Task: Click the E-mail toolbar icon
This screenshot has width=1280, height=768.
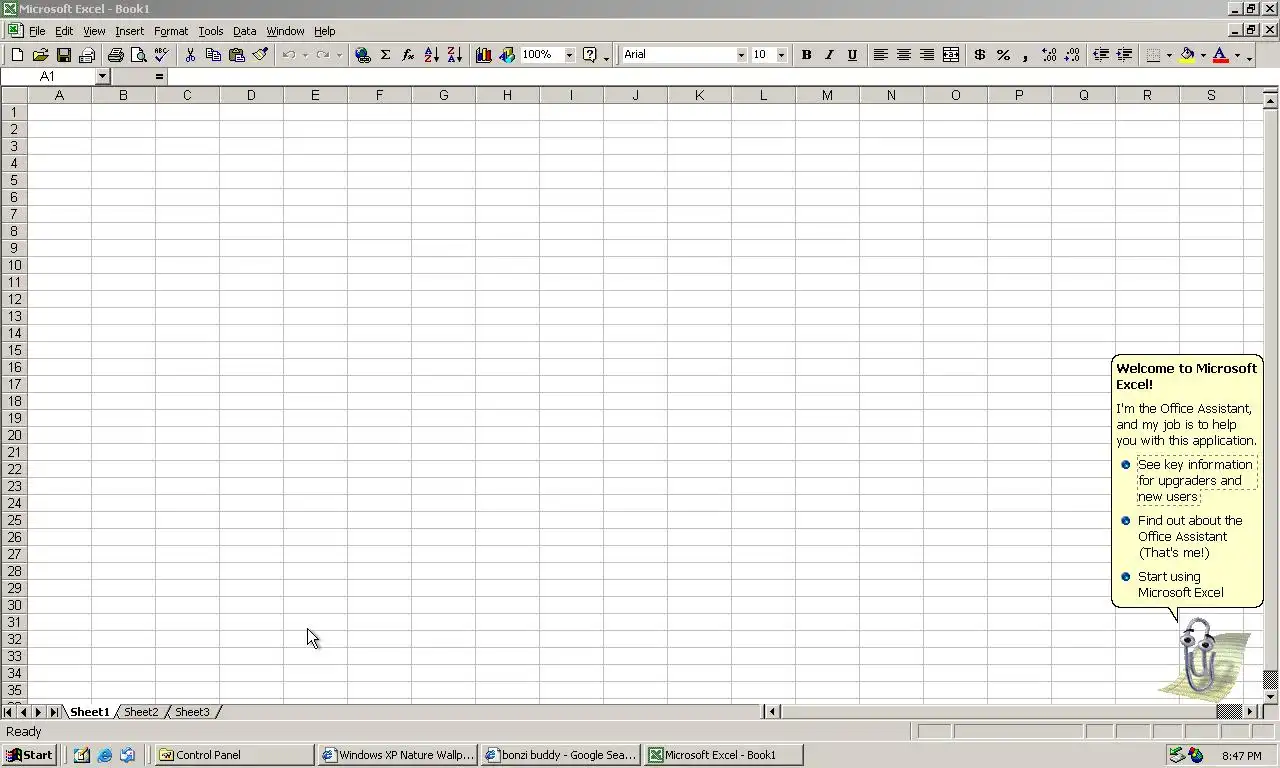Action: point(87,55)
